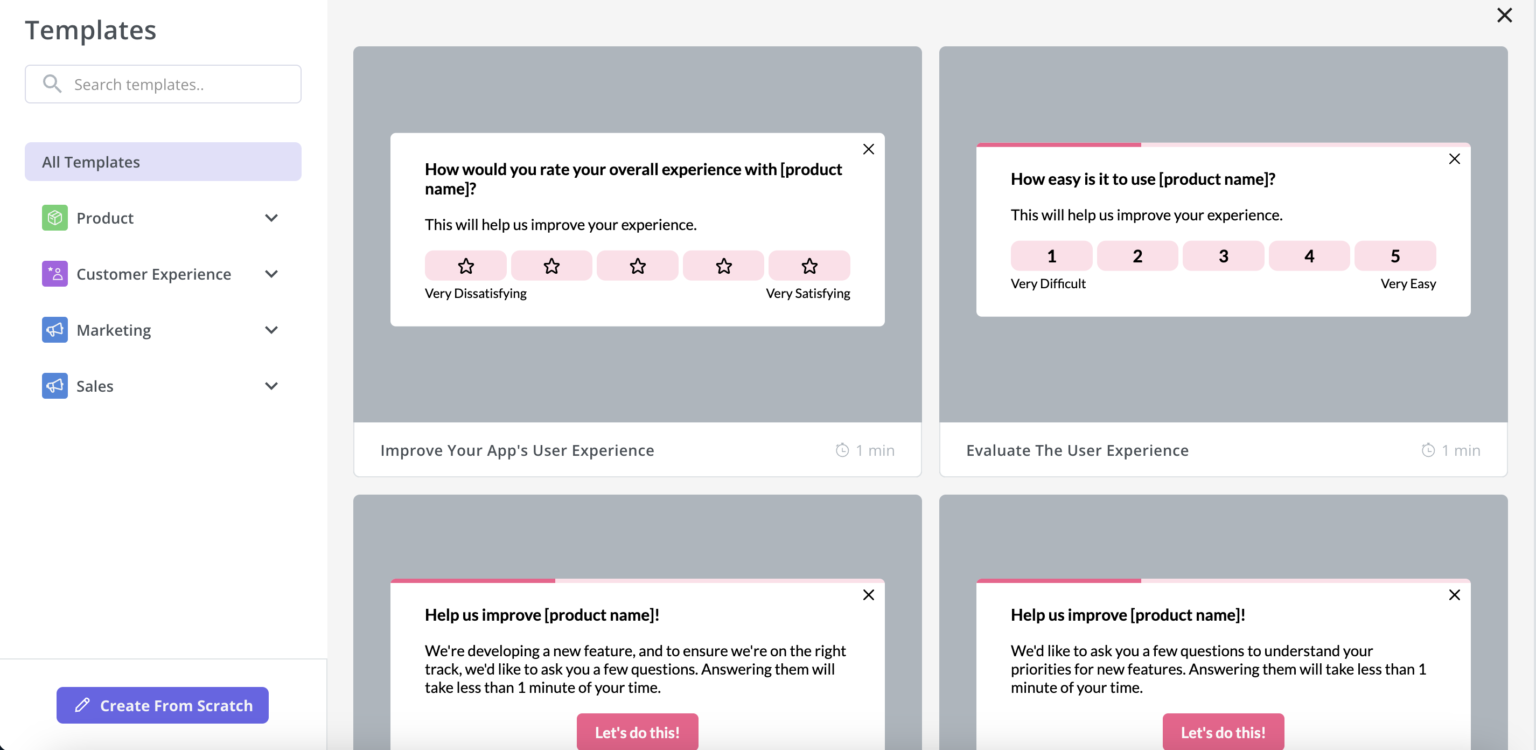Viewport: 1536px width, 750px height.
Task: Open the Customer Experience menu entry
Action: point(153,273)
